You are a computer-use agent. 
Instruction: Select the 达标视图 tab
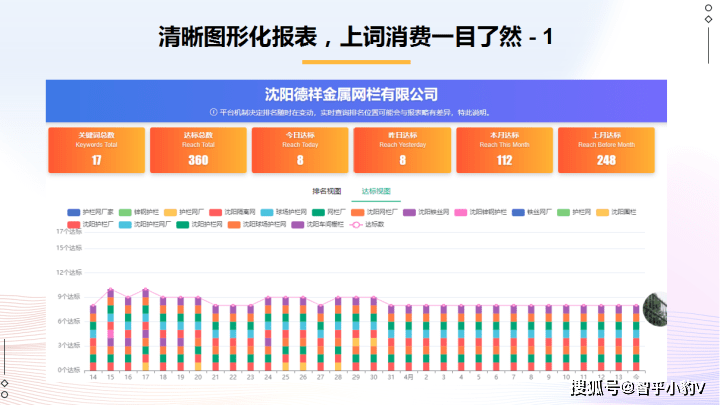pos(376,190)
